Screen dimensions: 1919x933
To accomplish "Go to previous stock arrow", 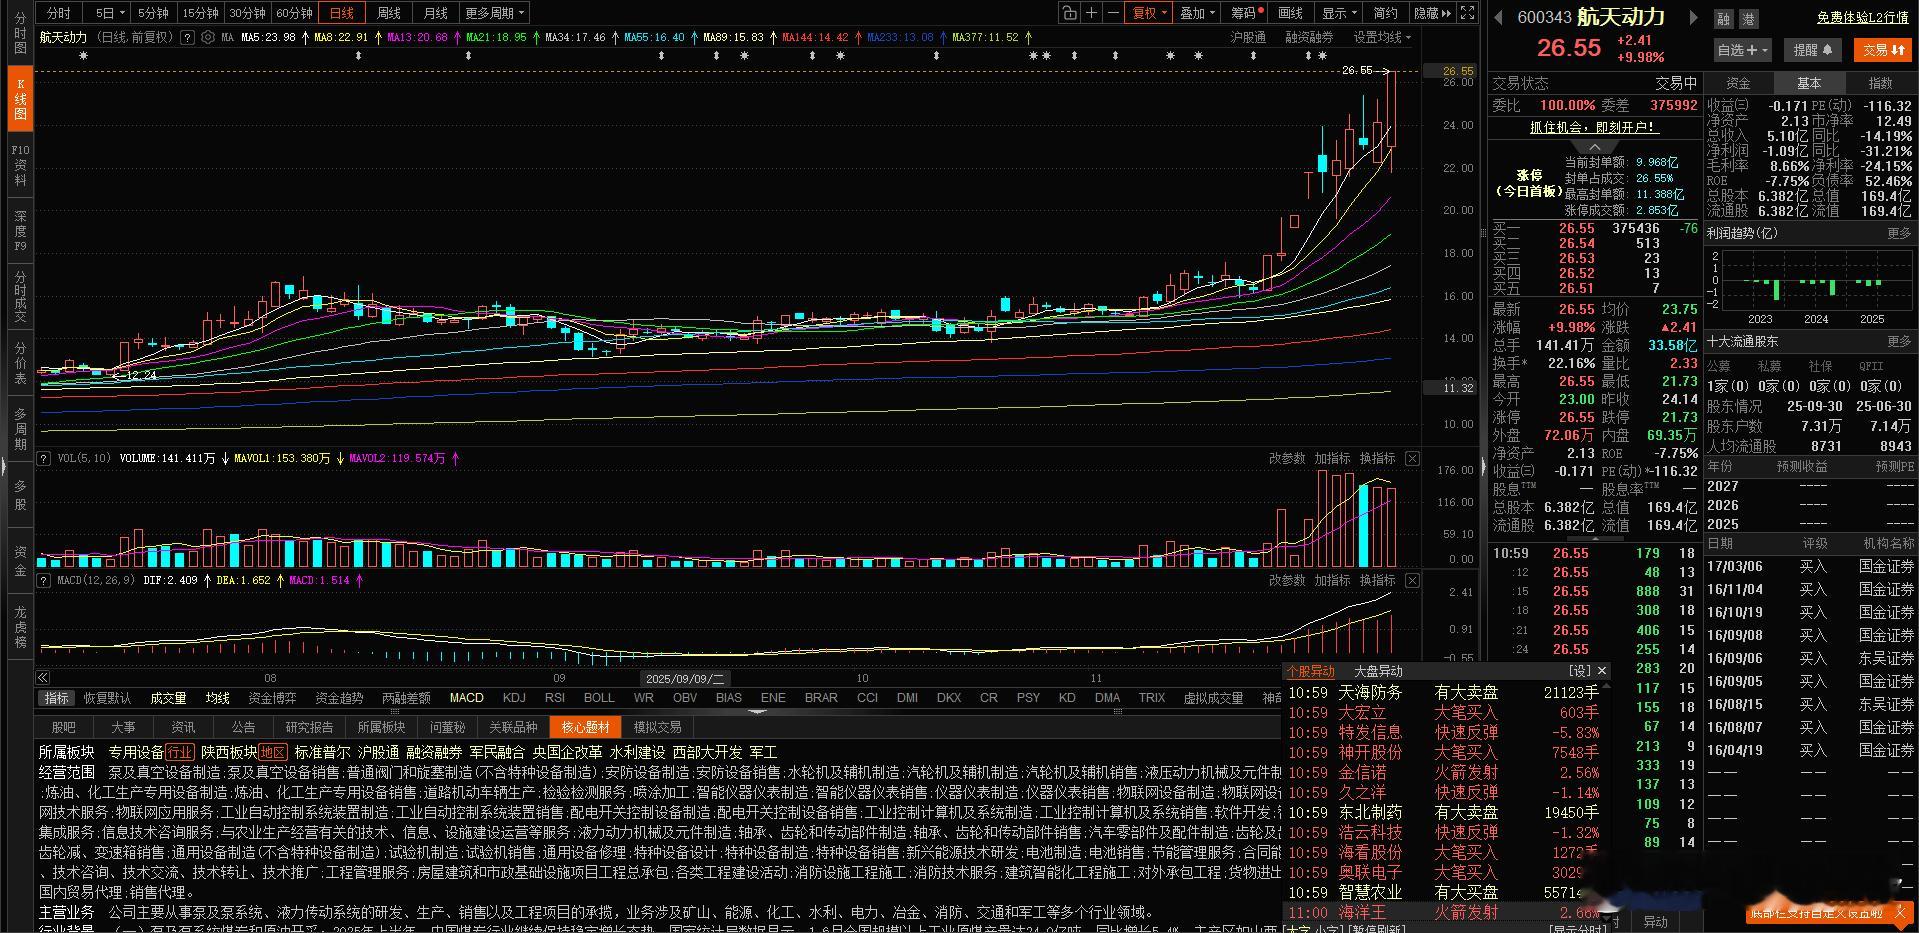I will (1498, 17).
